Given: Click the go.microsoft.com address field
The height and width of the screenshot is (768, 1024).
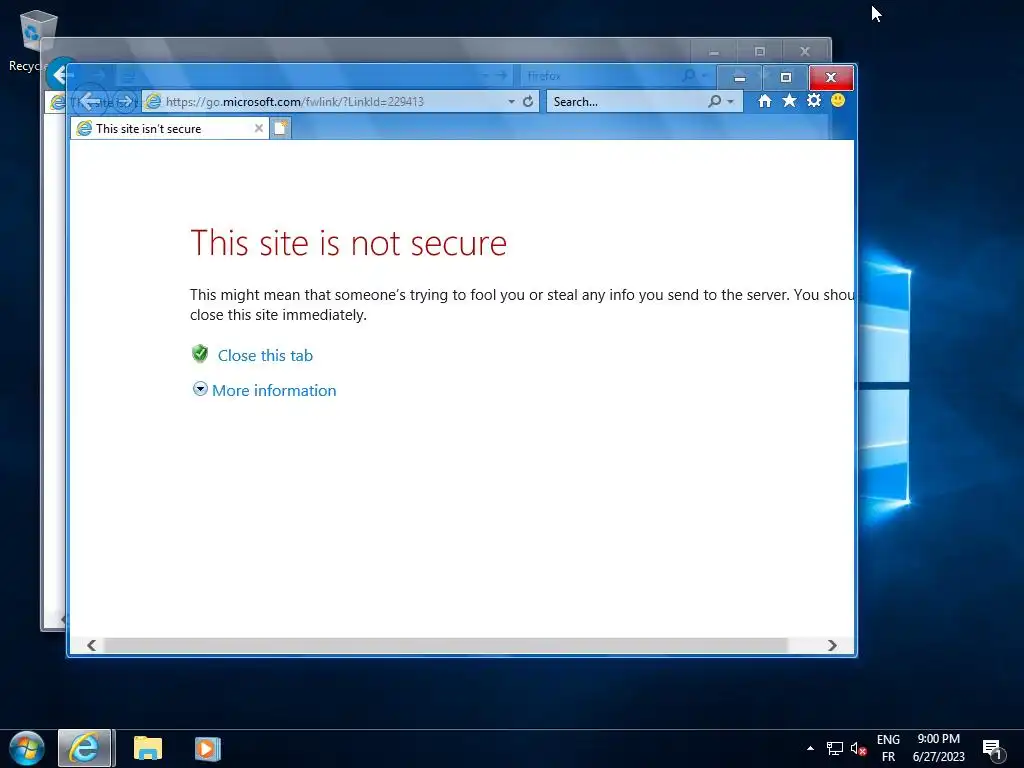Looking at the screenshot, I should 327,101.
